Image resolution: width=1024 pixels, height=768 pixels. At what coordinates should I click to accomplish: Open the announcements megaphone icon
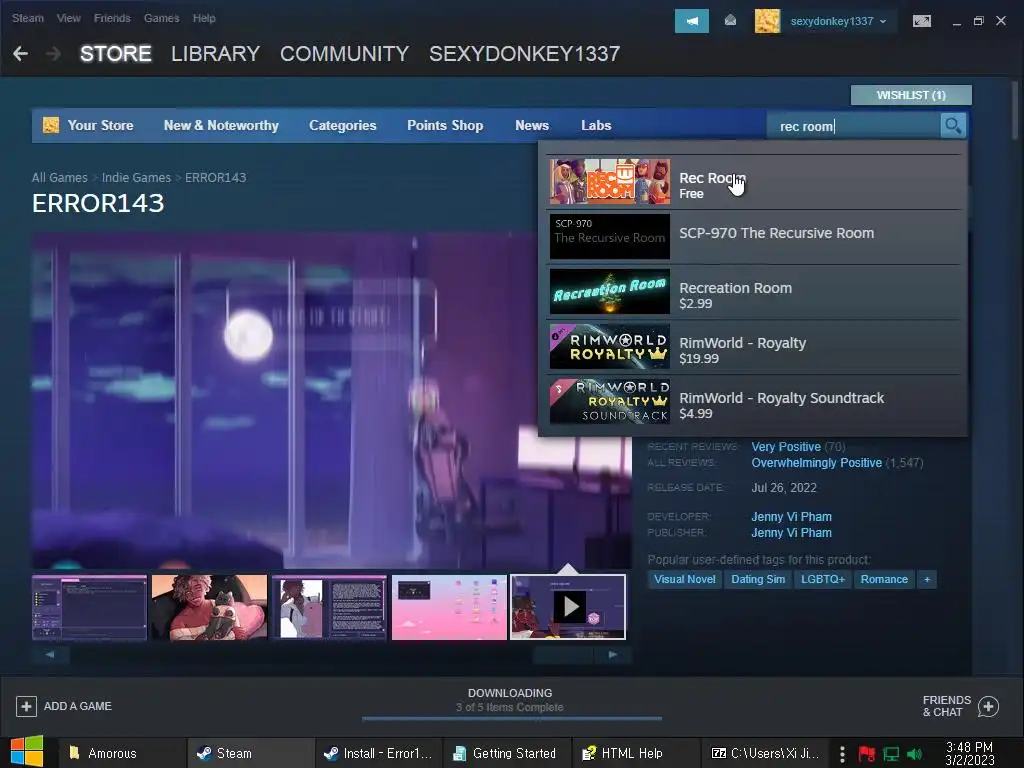pos(692,21)
